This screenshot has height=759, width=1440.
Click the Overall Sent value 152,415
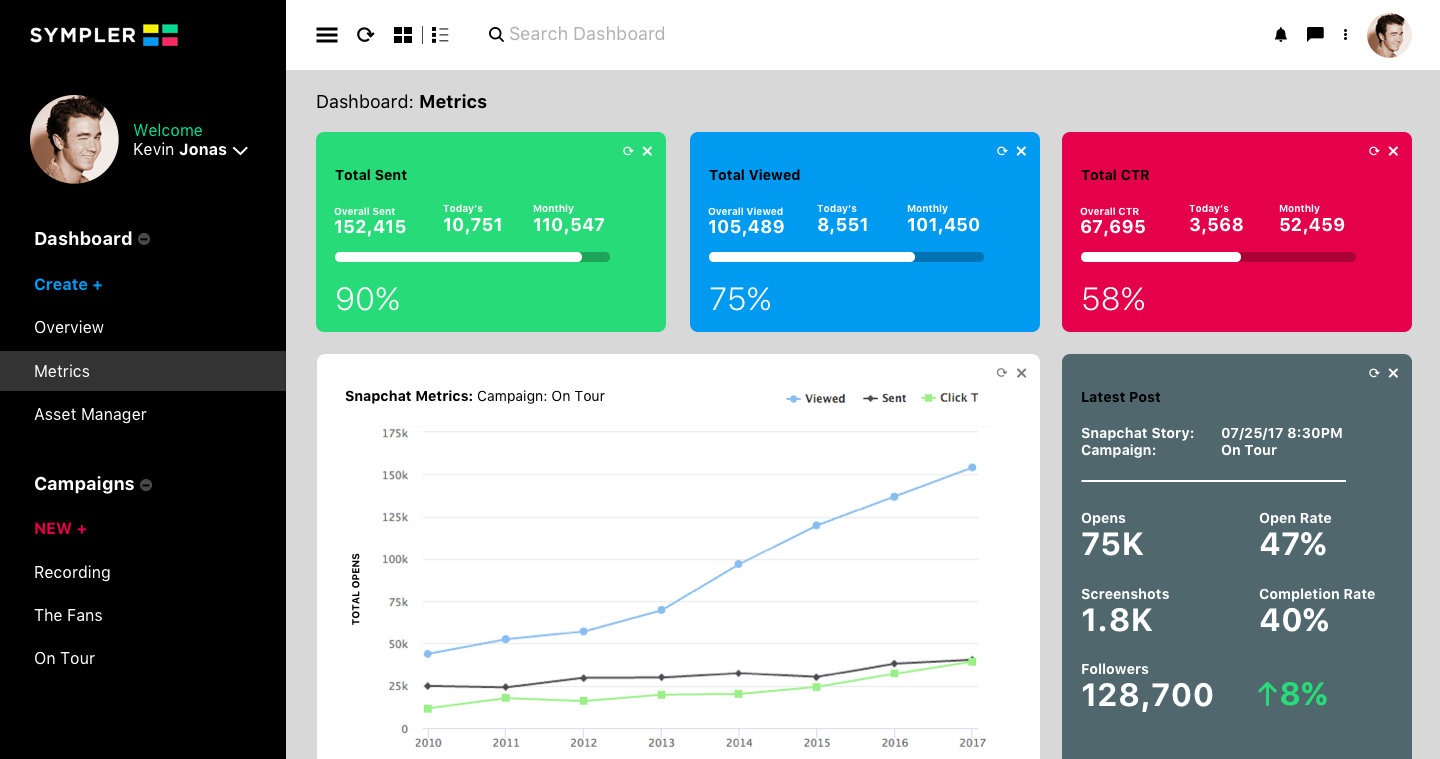tap(370, 227)
